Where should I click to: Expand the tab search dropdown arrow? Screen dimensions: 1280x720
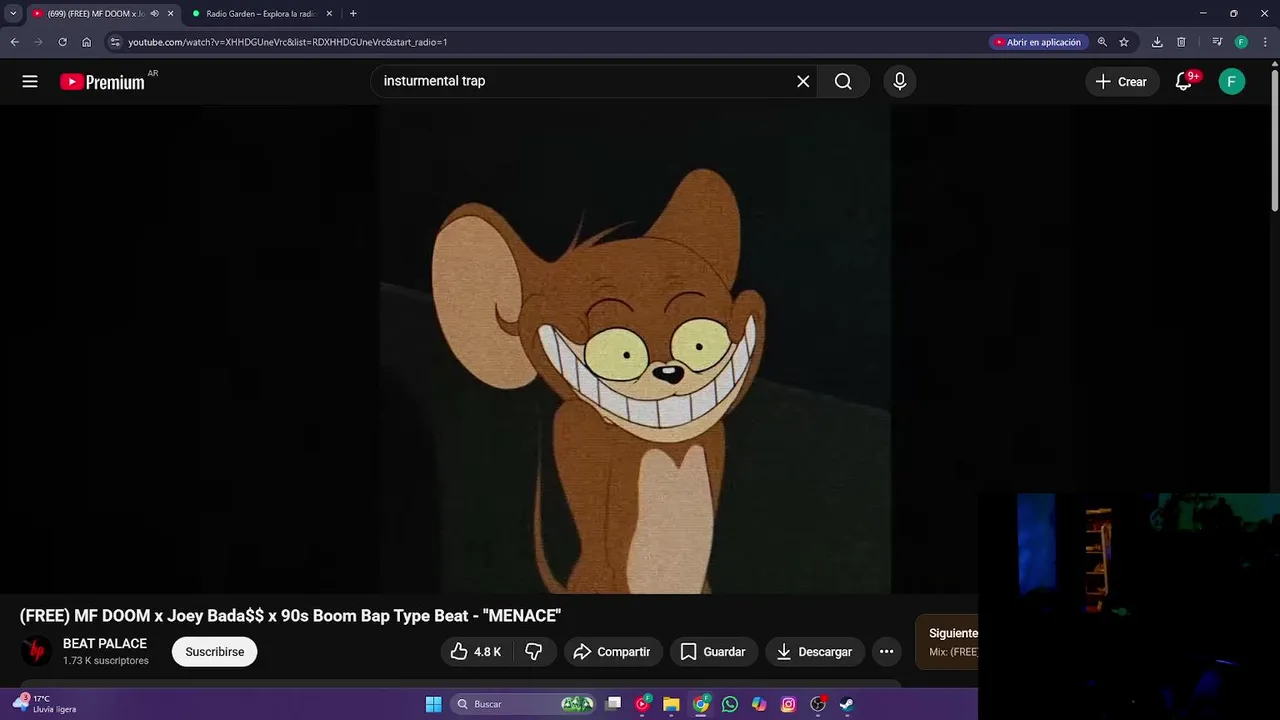pos(13,14)
